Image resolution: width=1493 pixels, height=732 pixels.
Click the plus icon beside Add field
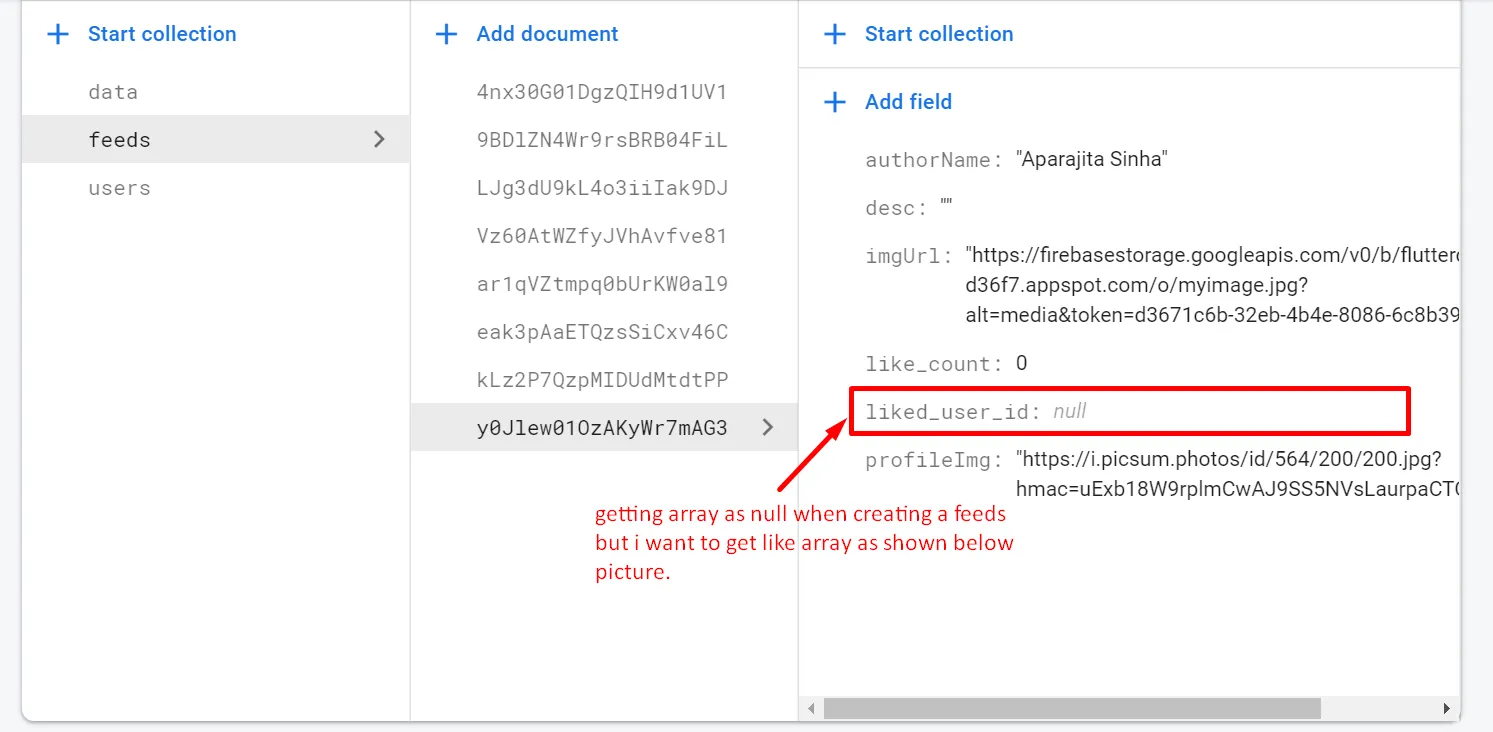click(834, 102)
